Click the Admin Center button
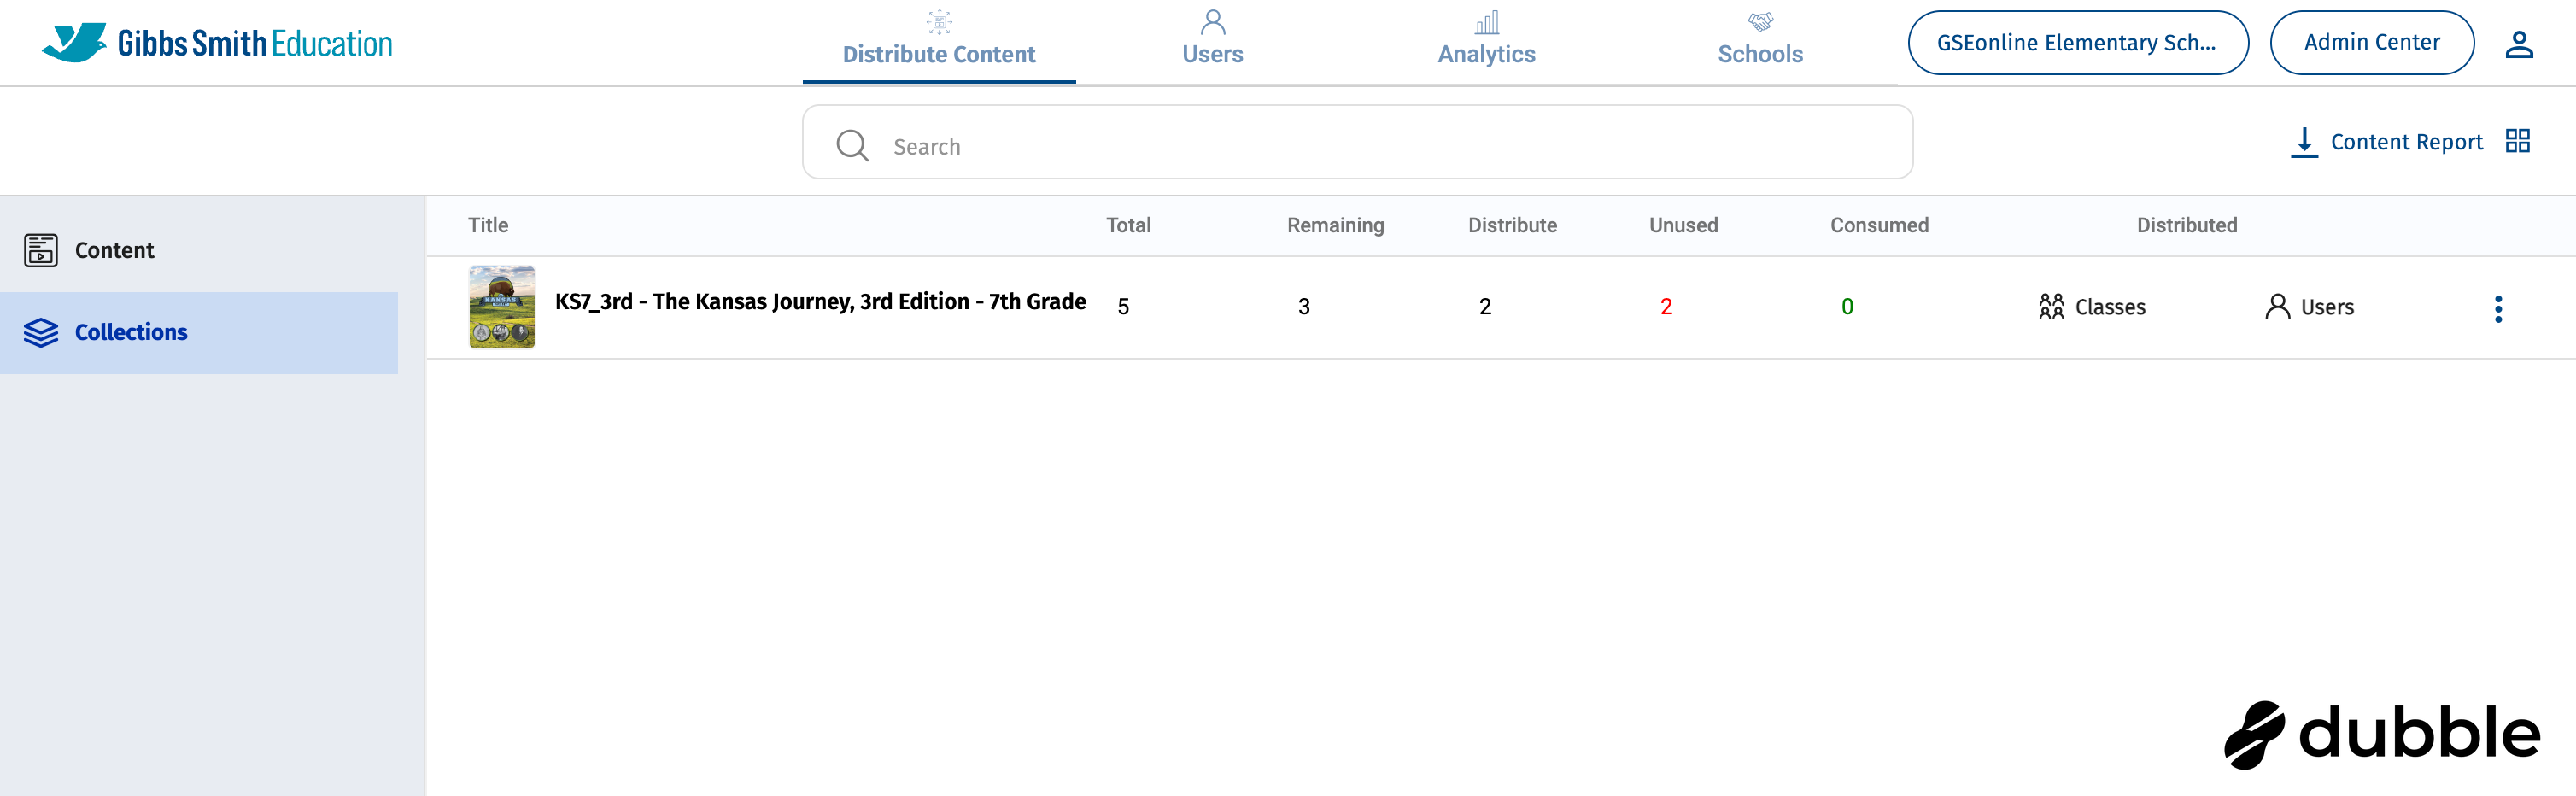Screen dimensions: 2576x796 coord(2371,43)
